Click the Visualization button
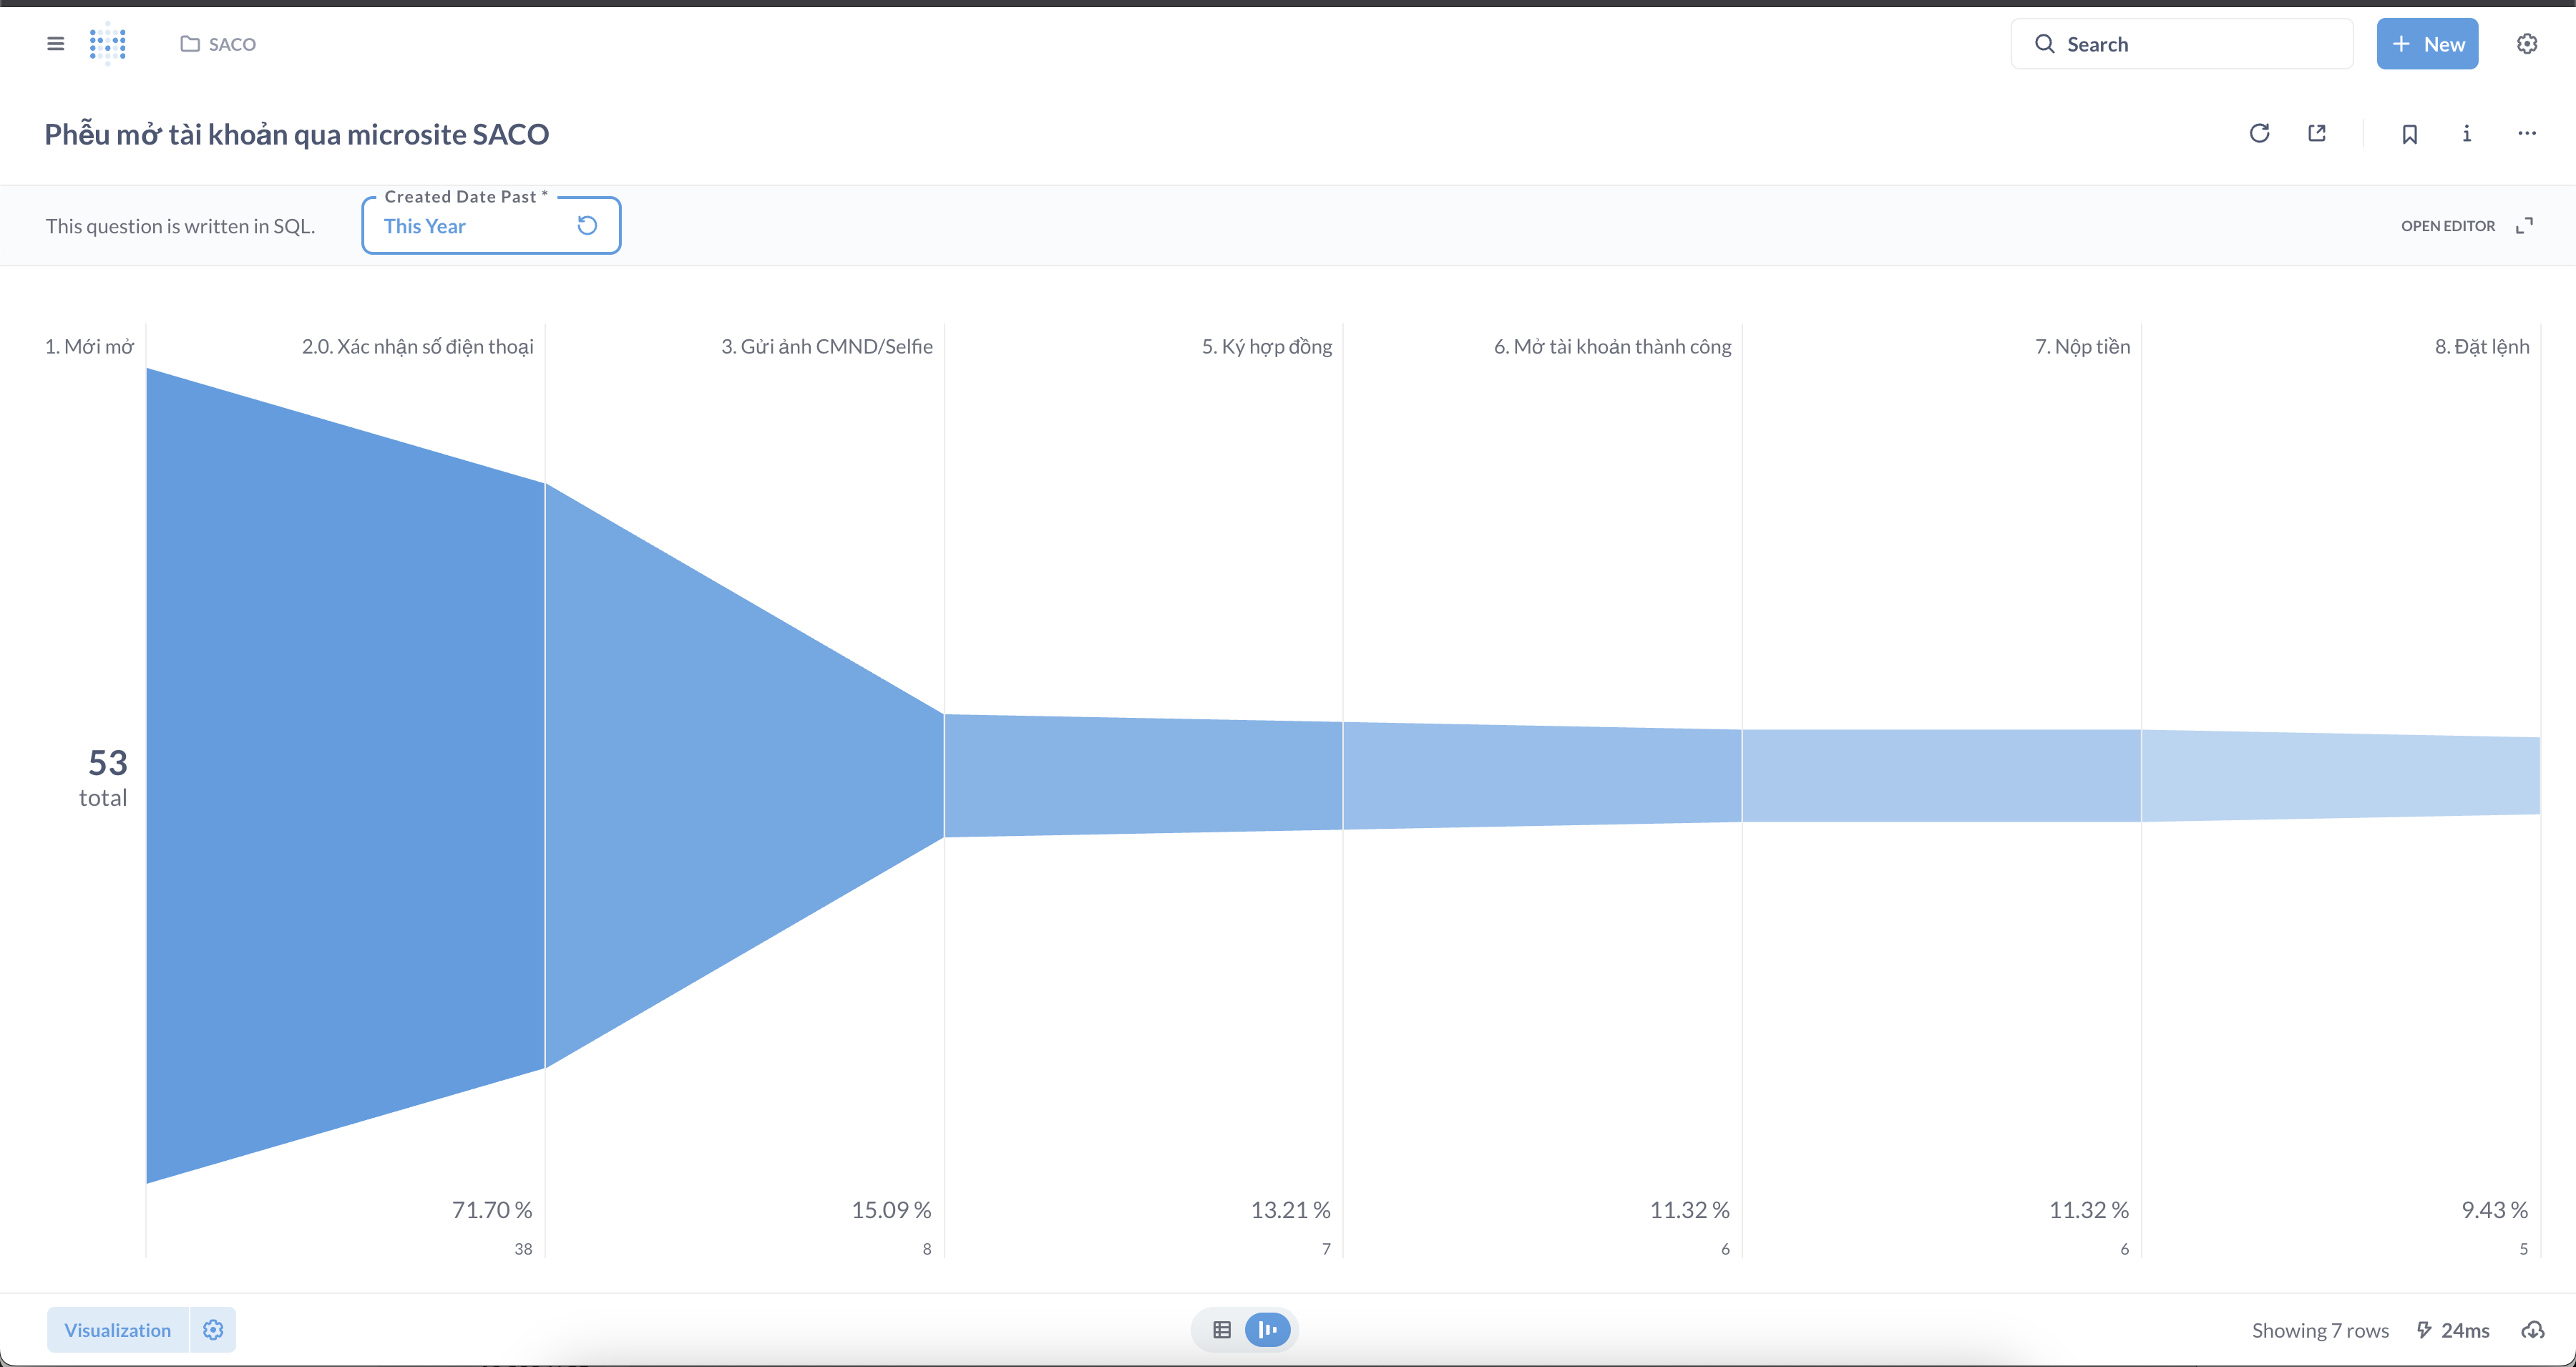Image resolution: width=2576 pixels, height=1367 pixels. [118, 1330]
